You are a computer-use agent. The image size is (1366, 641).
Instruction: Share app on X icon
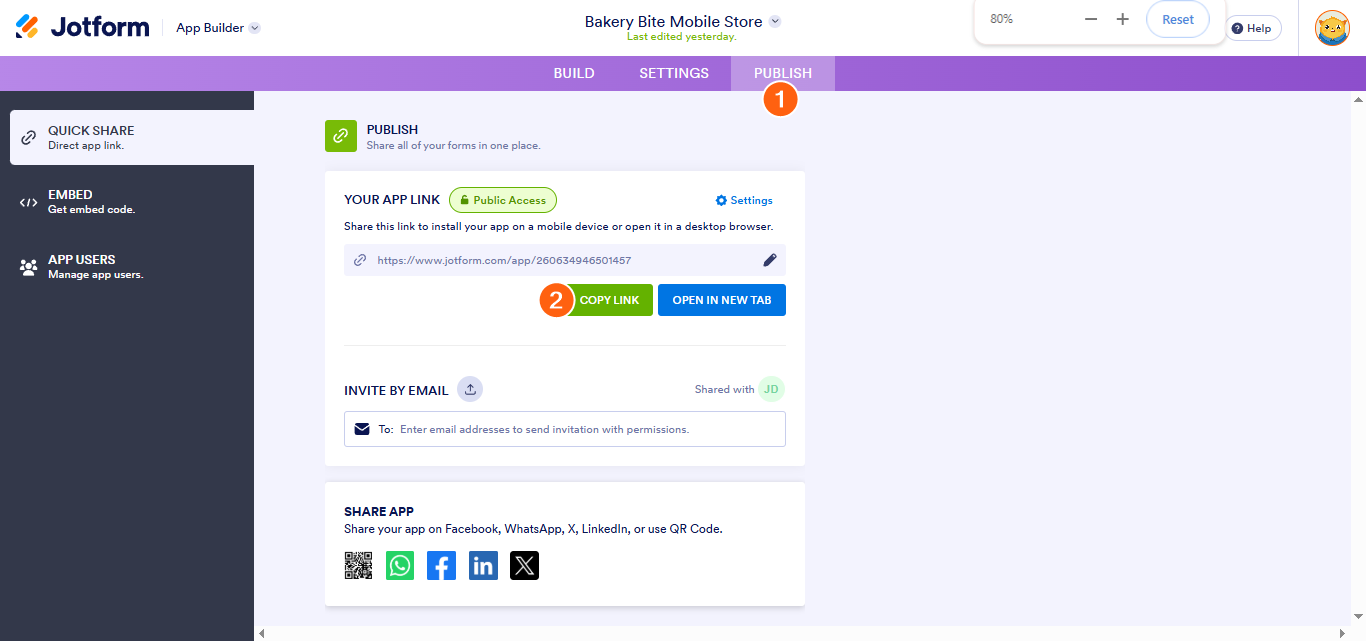point(524,566)
